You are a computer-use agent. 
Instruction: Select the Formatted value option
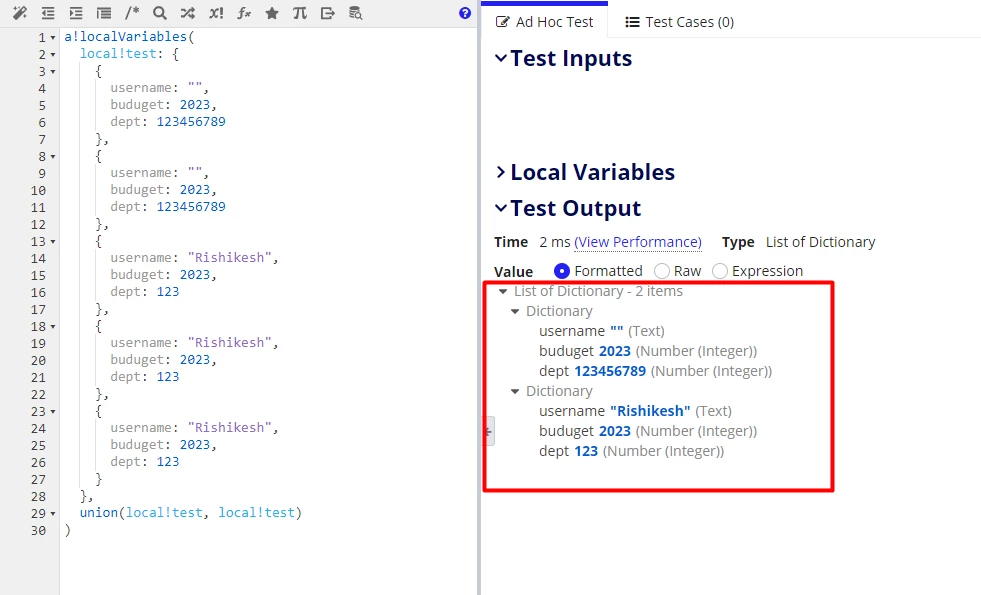point(562,271)
